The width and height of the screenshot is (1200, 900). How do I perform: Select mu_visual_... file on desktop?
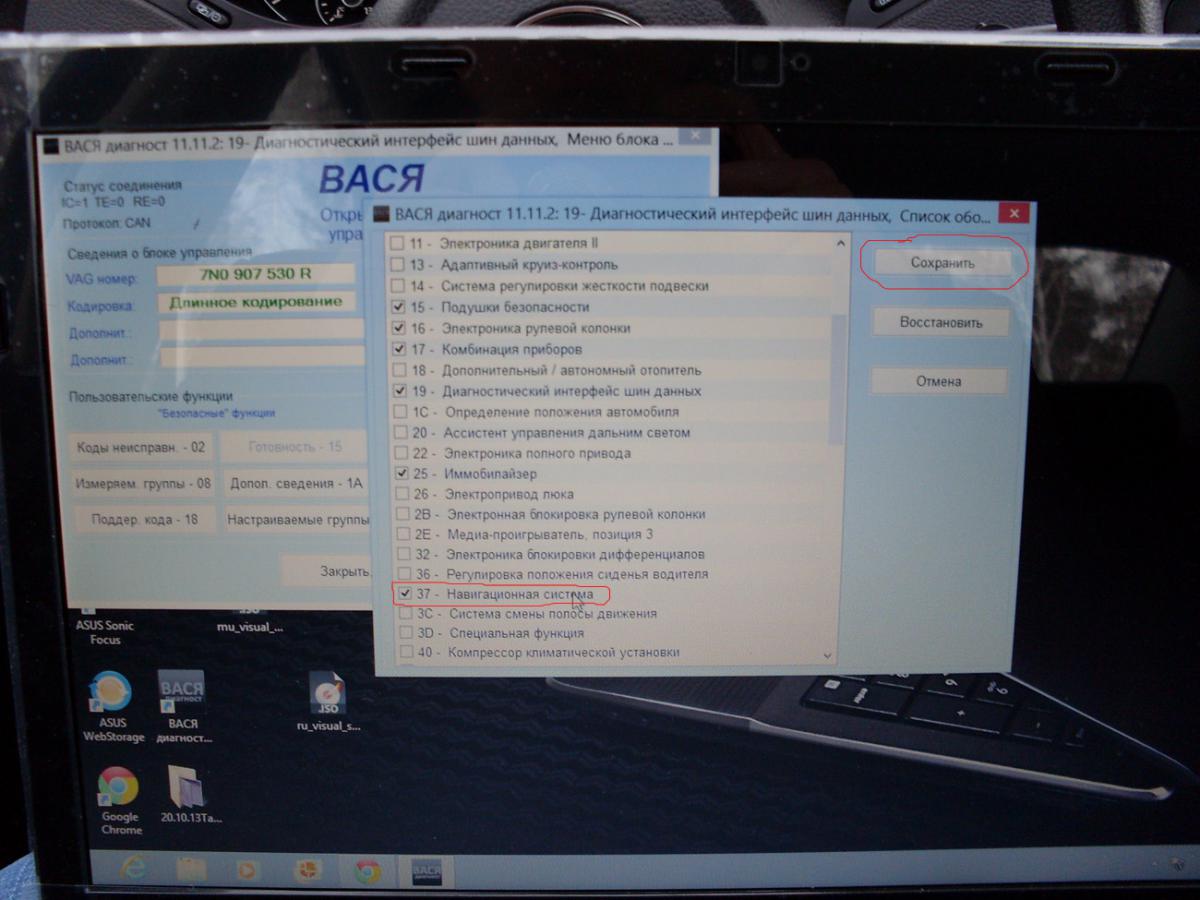[250, 620]
